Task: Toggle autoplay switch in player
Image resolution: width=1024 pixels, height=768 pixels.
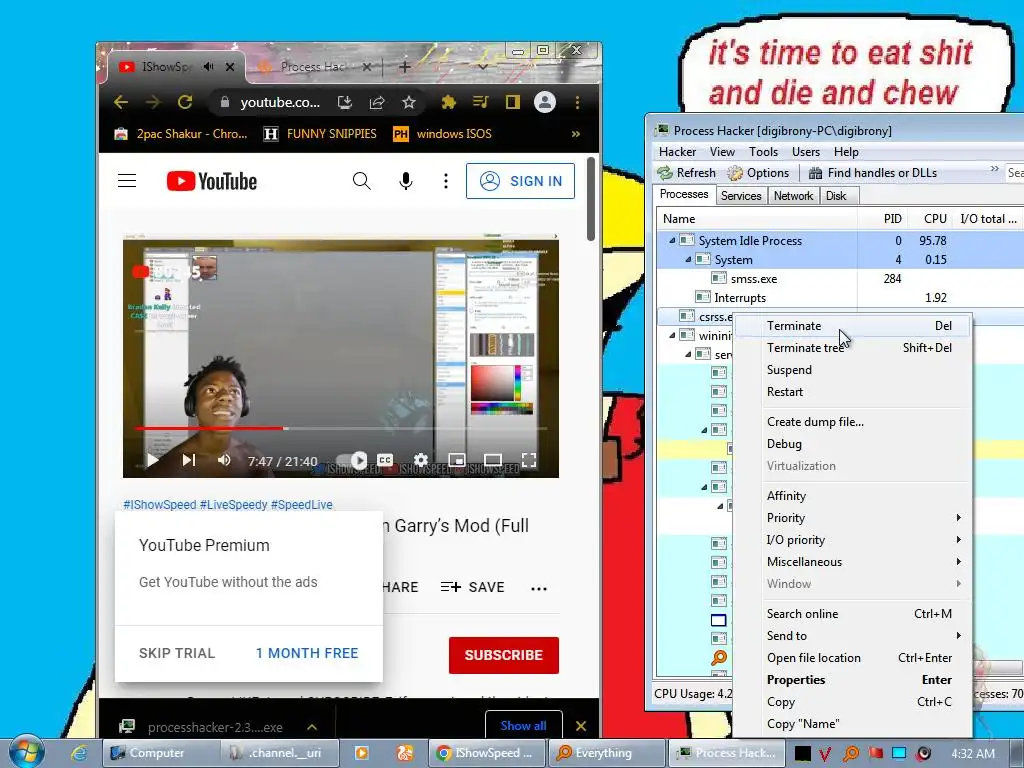Action: coord(353,460)
